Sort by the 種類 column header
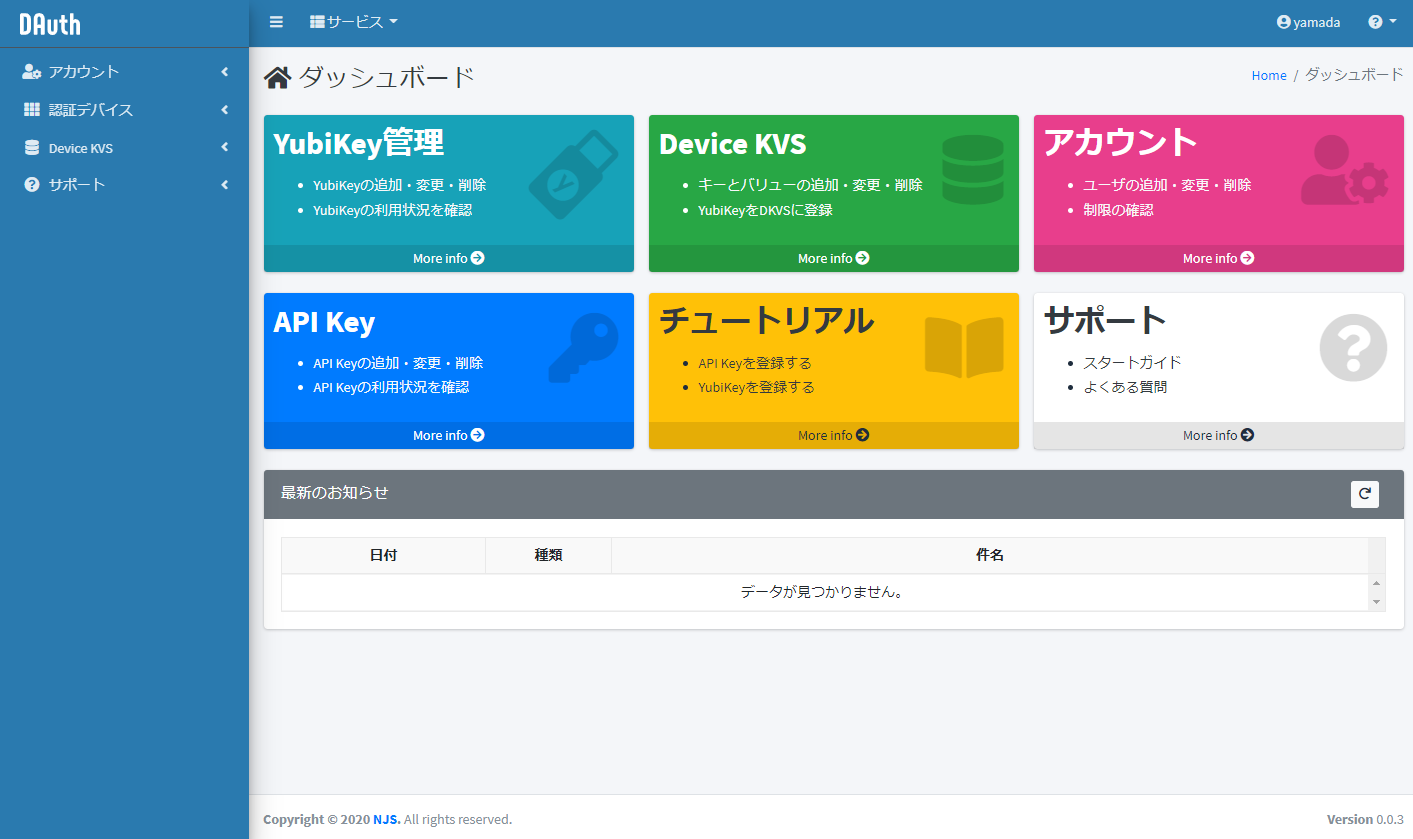Screen dimensions: 1413x839 [548, 555]
